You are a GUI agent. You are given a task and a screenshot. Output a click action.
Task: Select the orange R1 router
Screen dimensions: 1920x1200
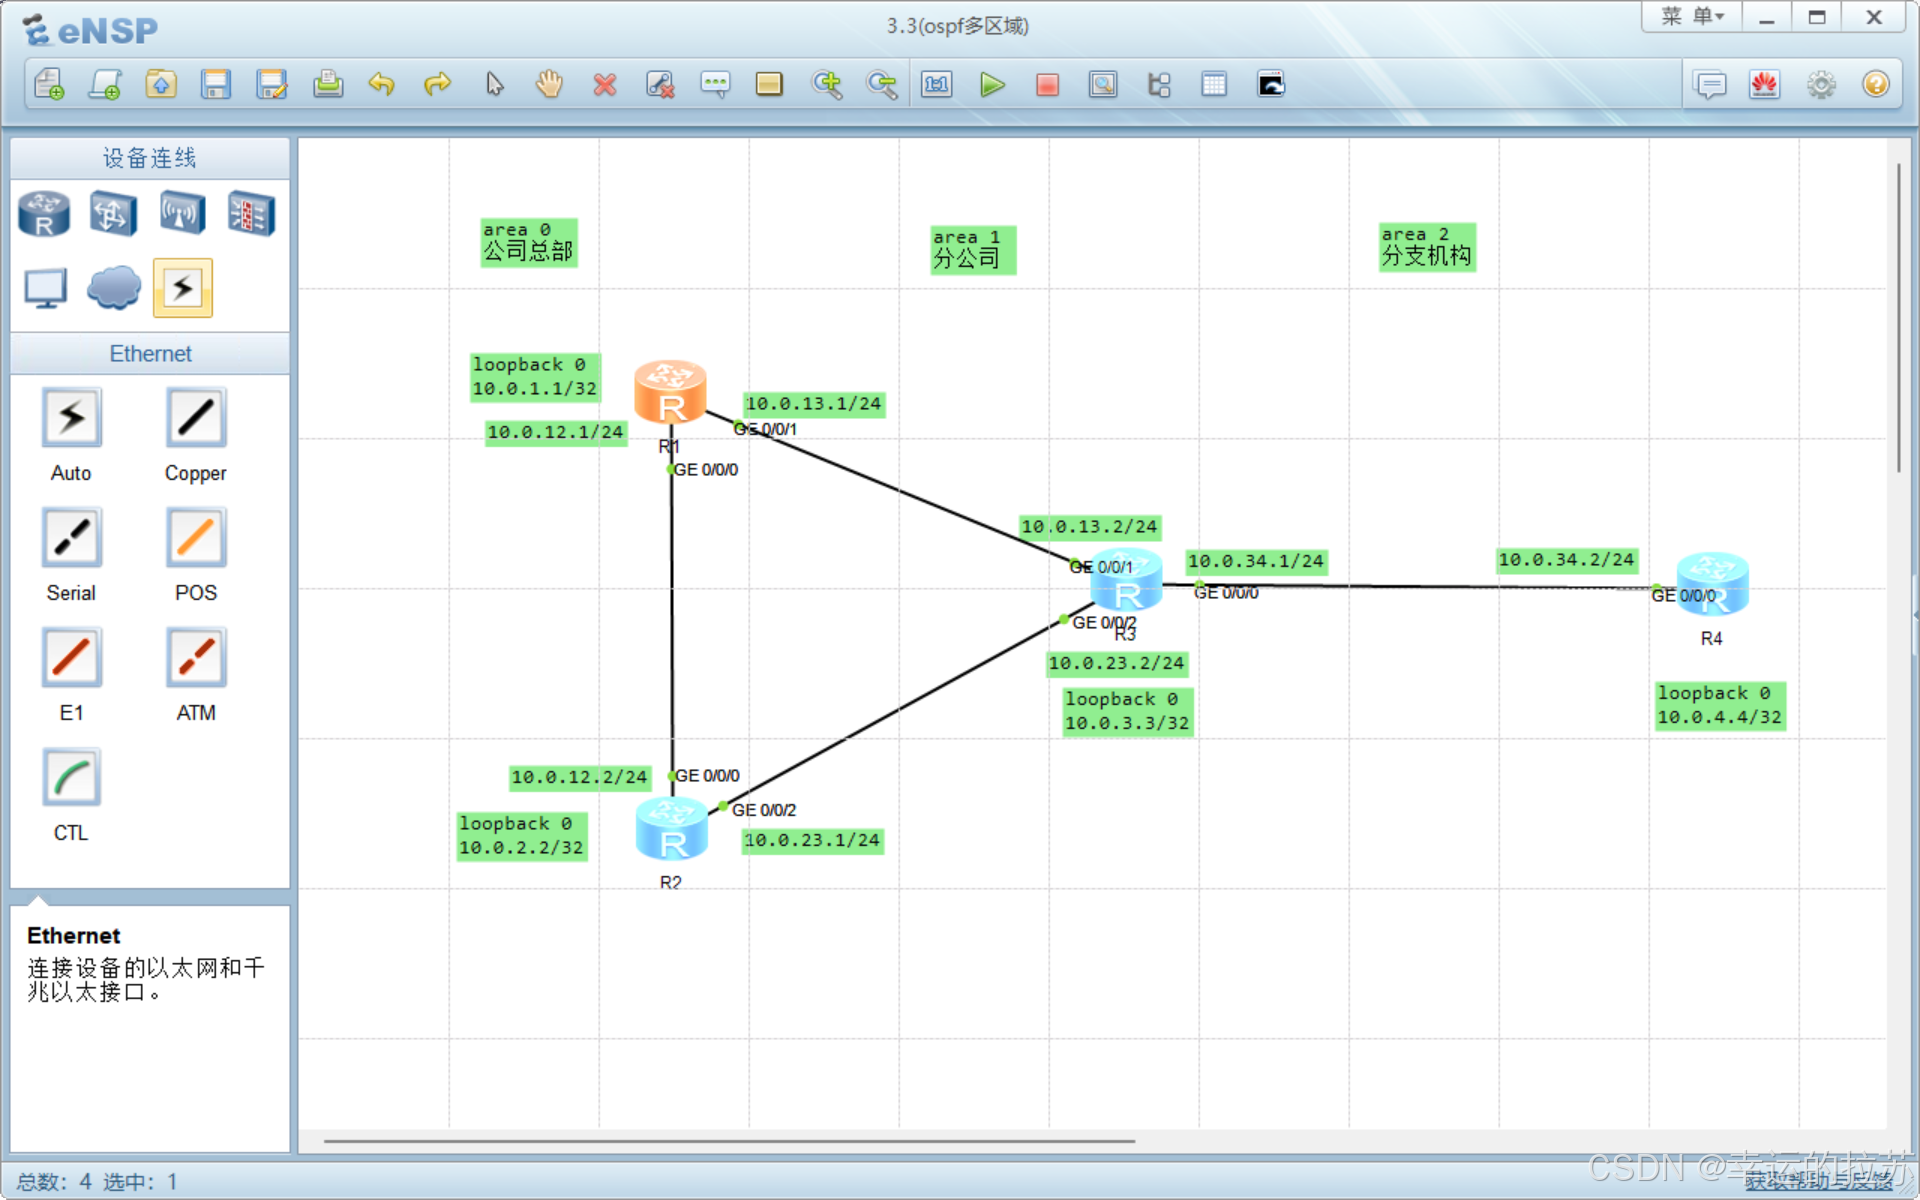coord(670,391)
